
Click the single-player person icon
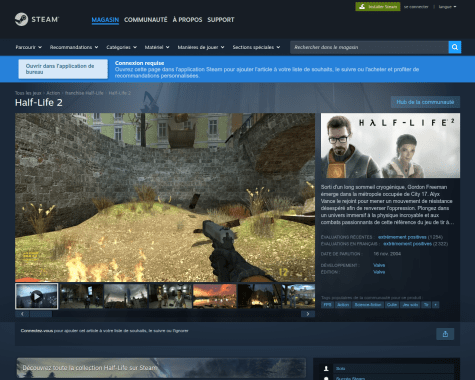click(326, 368)
